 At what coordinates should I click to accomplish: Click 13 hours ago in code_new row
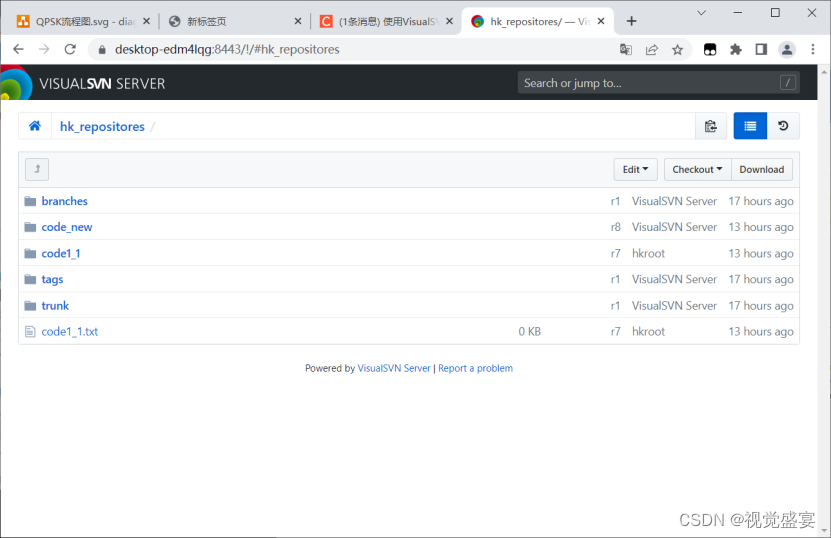[x=761, y=227]
